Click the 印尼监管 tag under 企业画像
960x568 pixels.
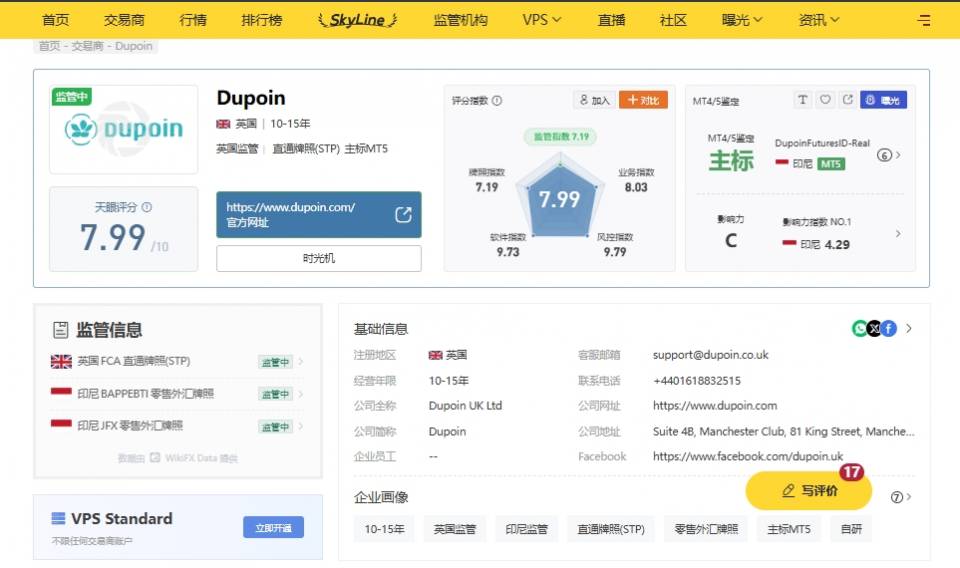[x=526, y=529]
